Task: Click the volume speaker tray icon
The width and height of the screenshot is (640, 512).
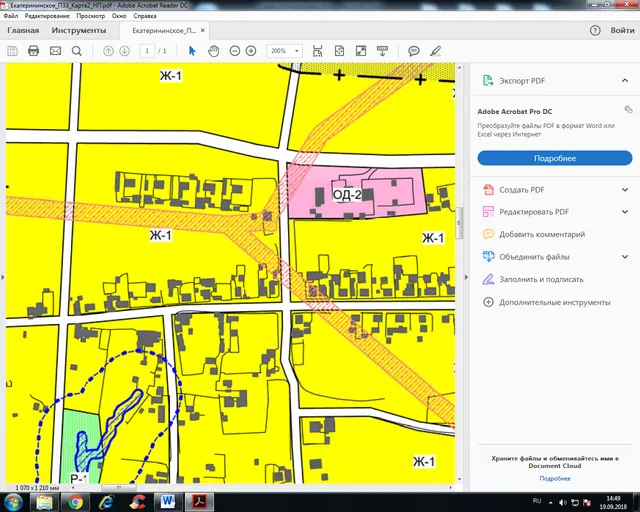Action: [x=563, y=502]
